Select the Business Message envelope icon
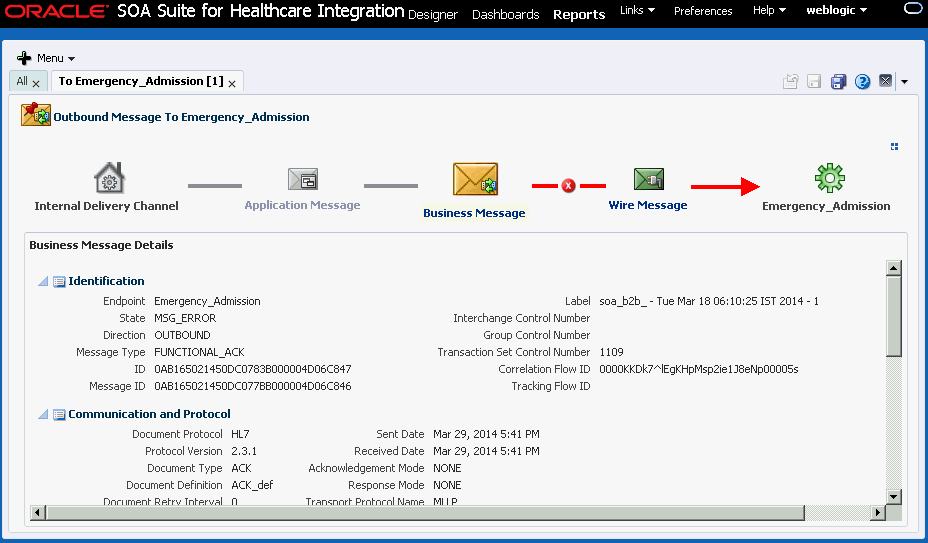Viewport: 928px width, 543px height. (x=475, y=179)
